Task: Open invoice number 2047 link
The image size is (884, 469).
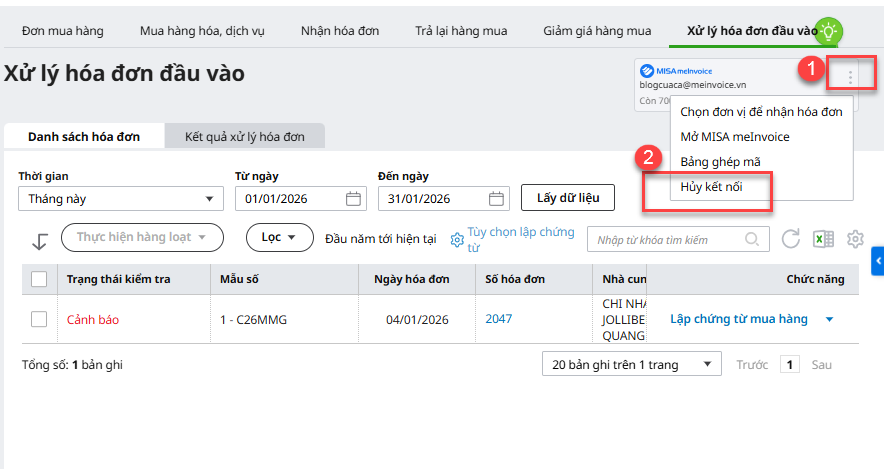Action: (499, 319)
